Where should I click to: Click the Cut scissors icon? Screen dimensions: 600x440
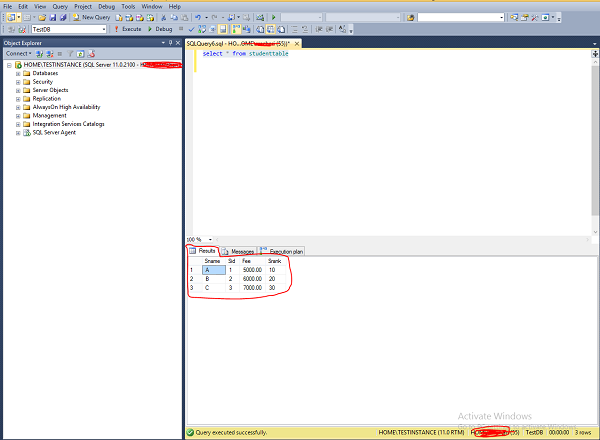164,17
